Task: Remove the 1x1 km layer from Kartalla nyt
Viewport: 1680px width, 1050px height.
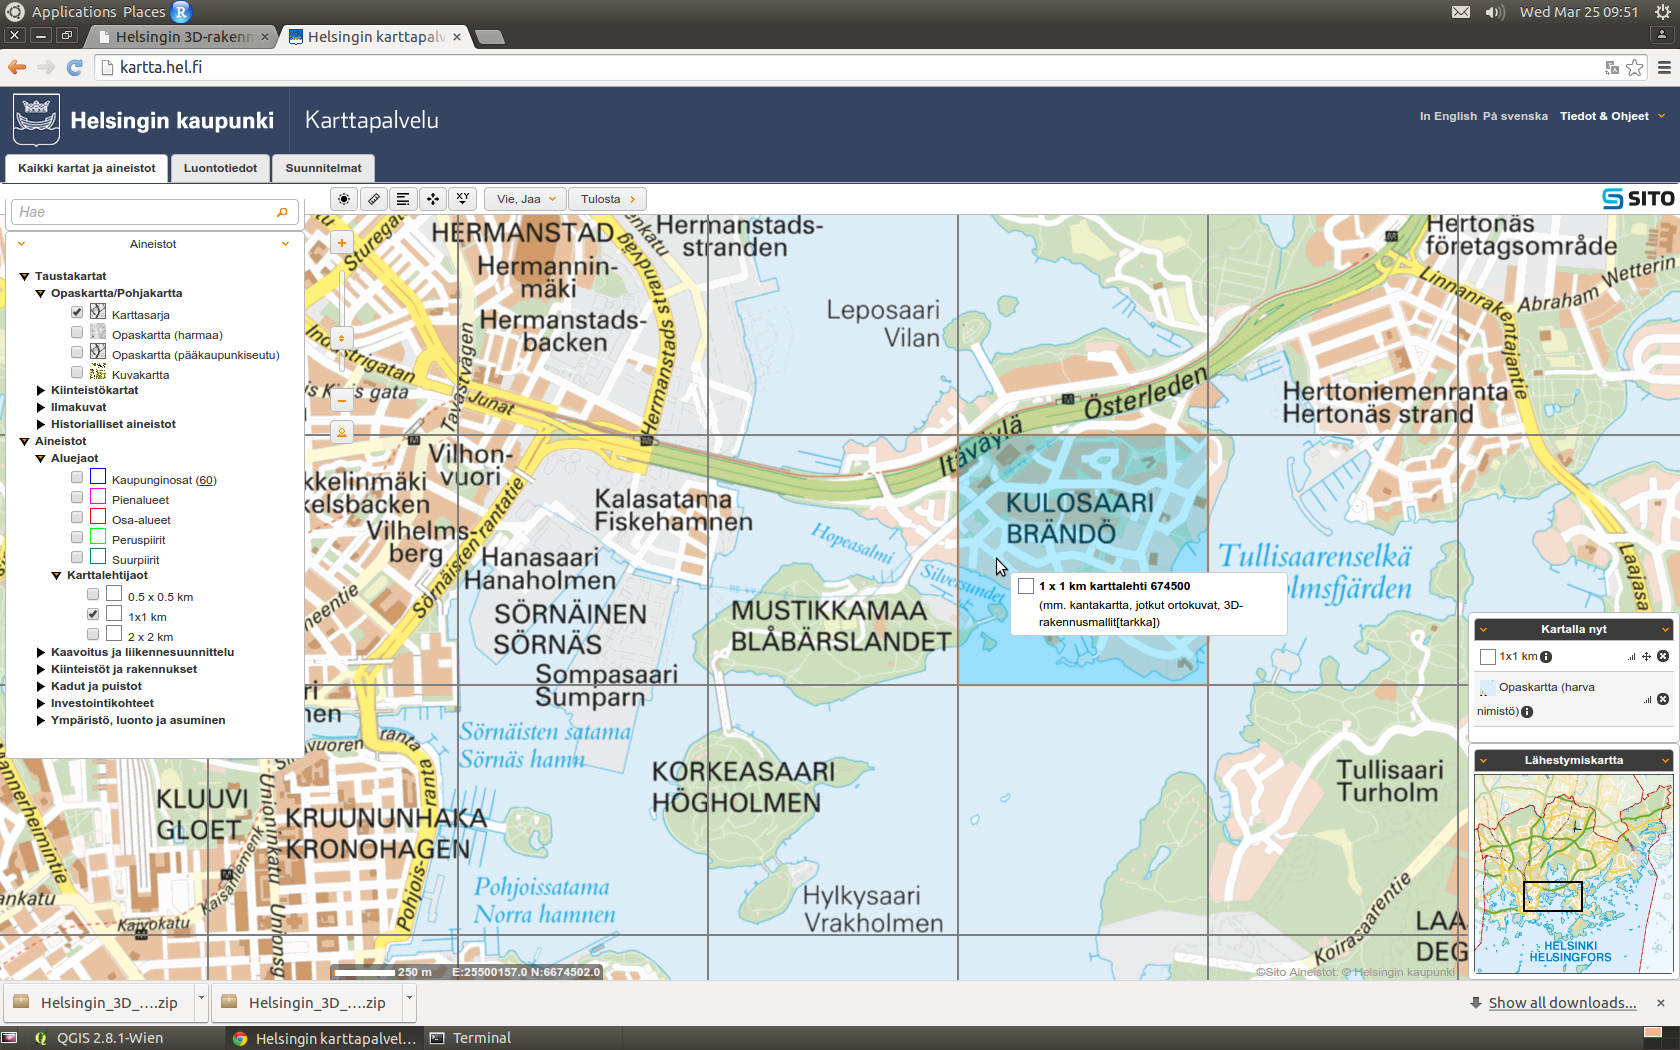Action: tap(1663, 656)
